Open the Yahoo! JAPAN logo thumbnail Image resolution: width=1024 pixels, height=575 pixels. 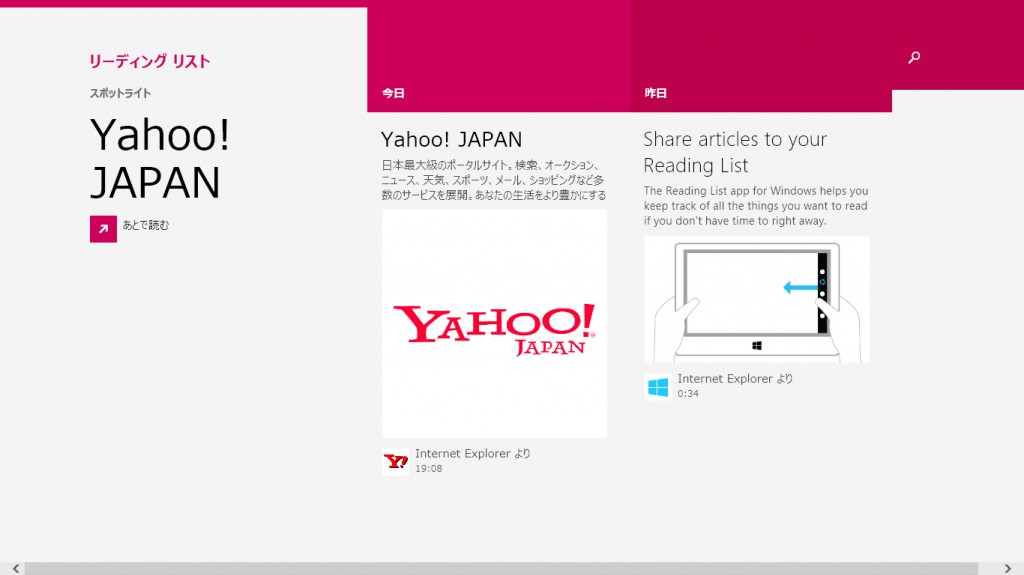(494, 323)
